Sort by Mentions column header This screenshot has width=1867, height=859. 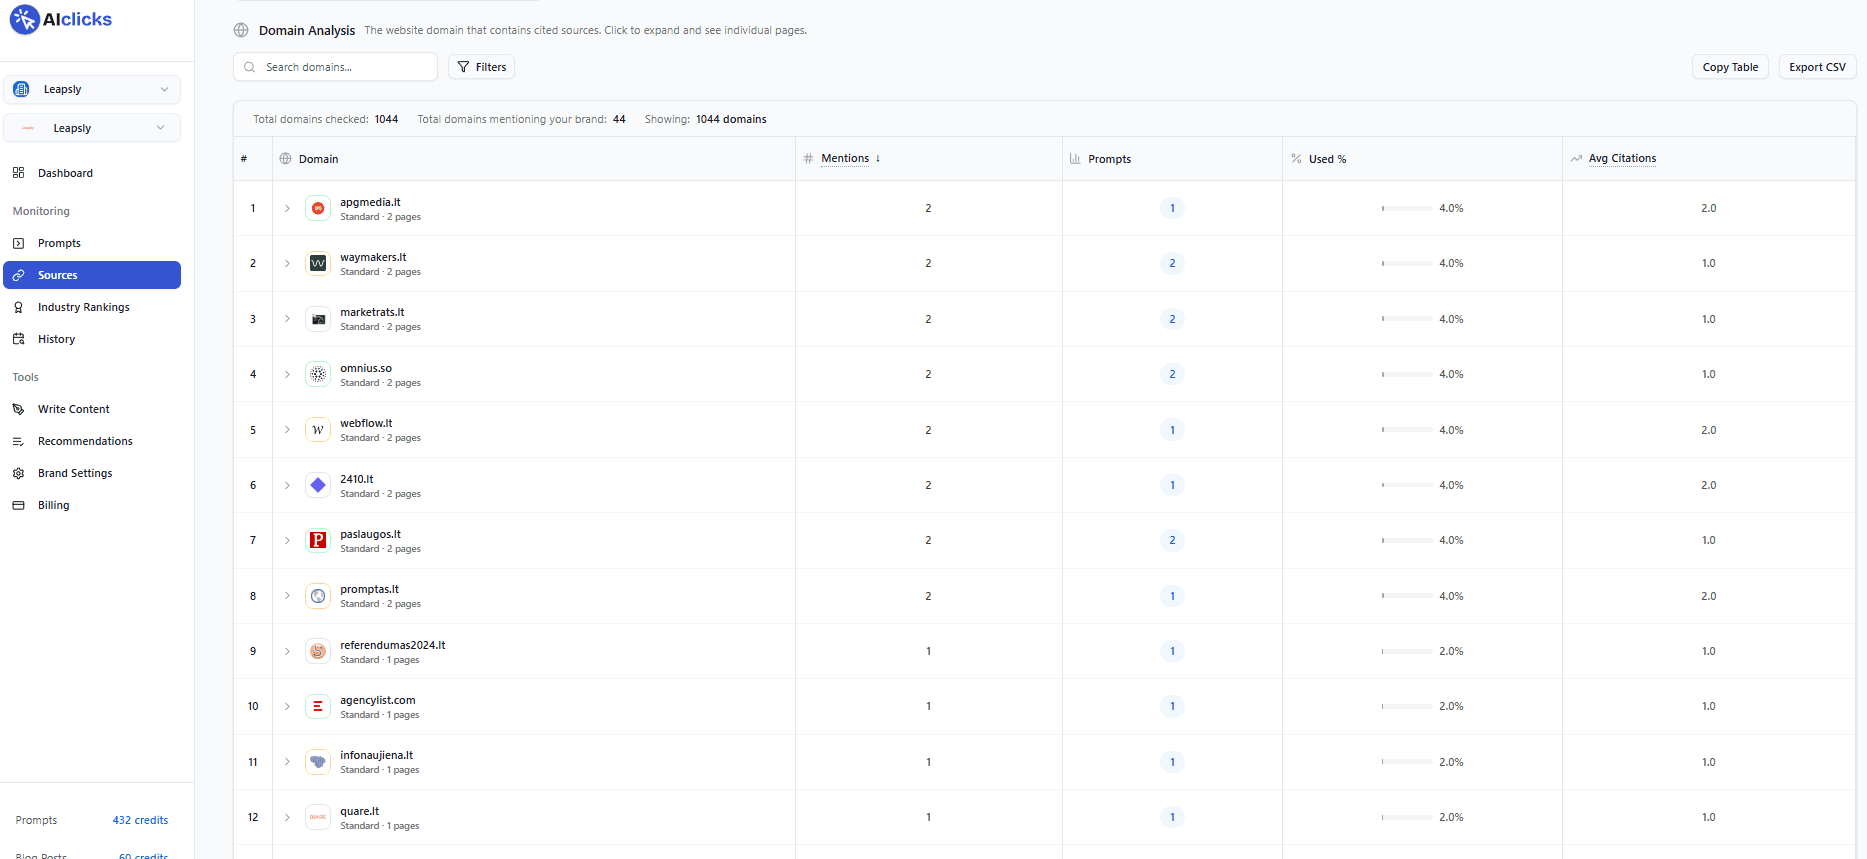(x=845, y=158)
